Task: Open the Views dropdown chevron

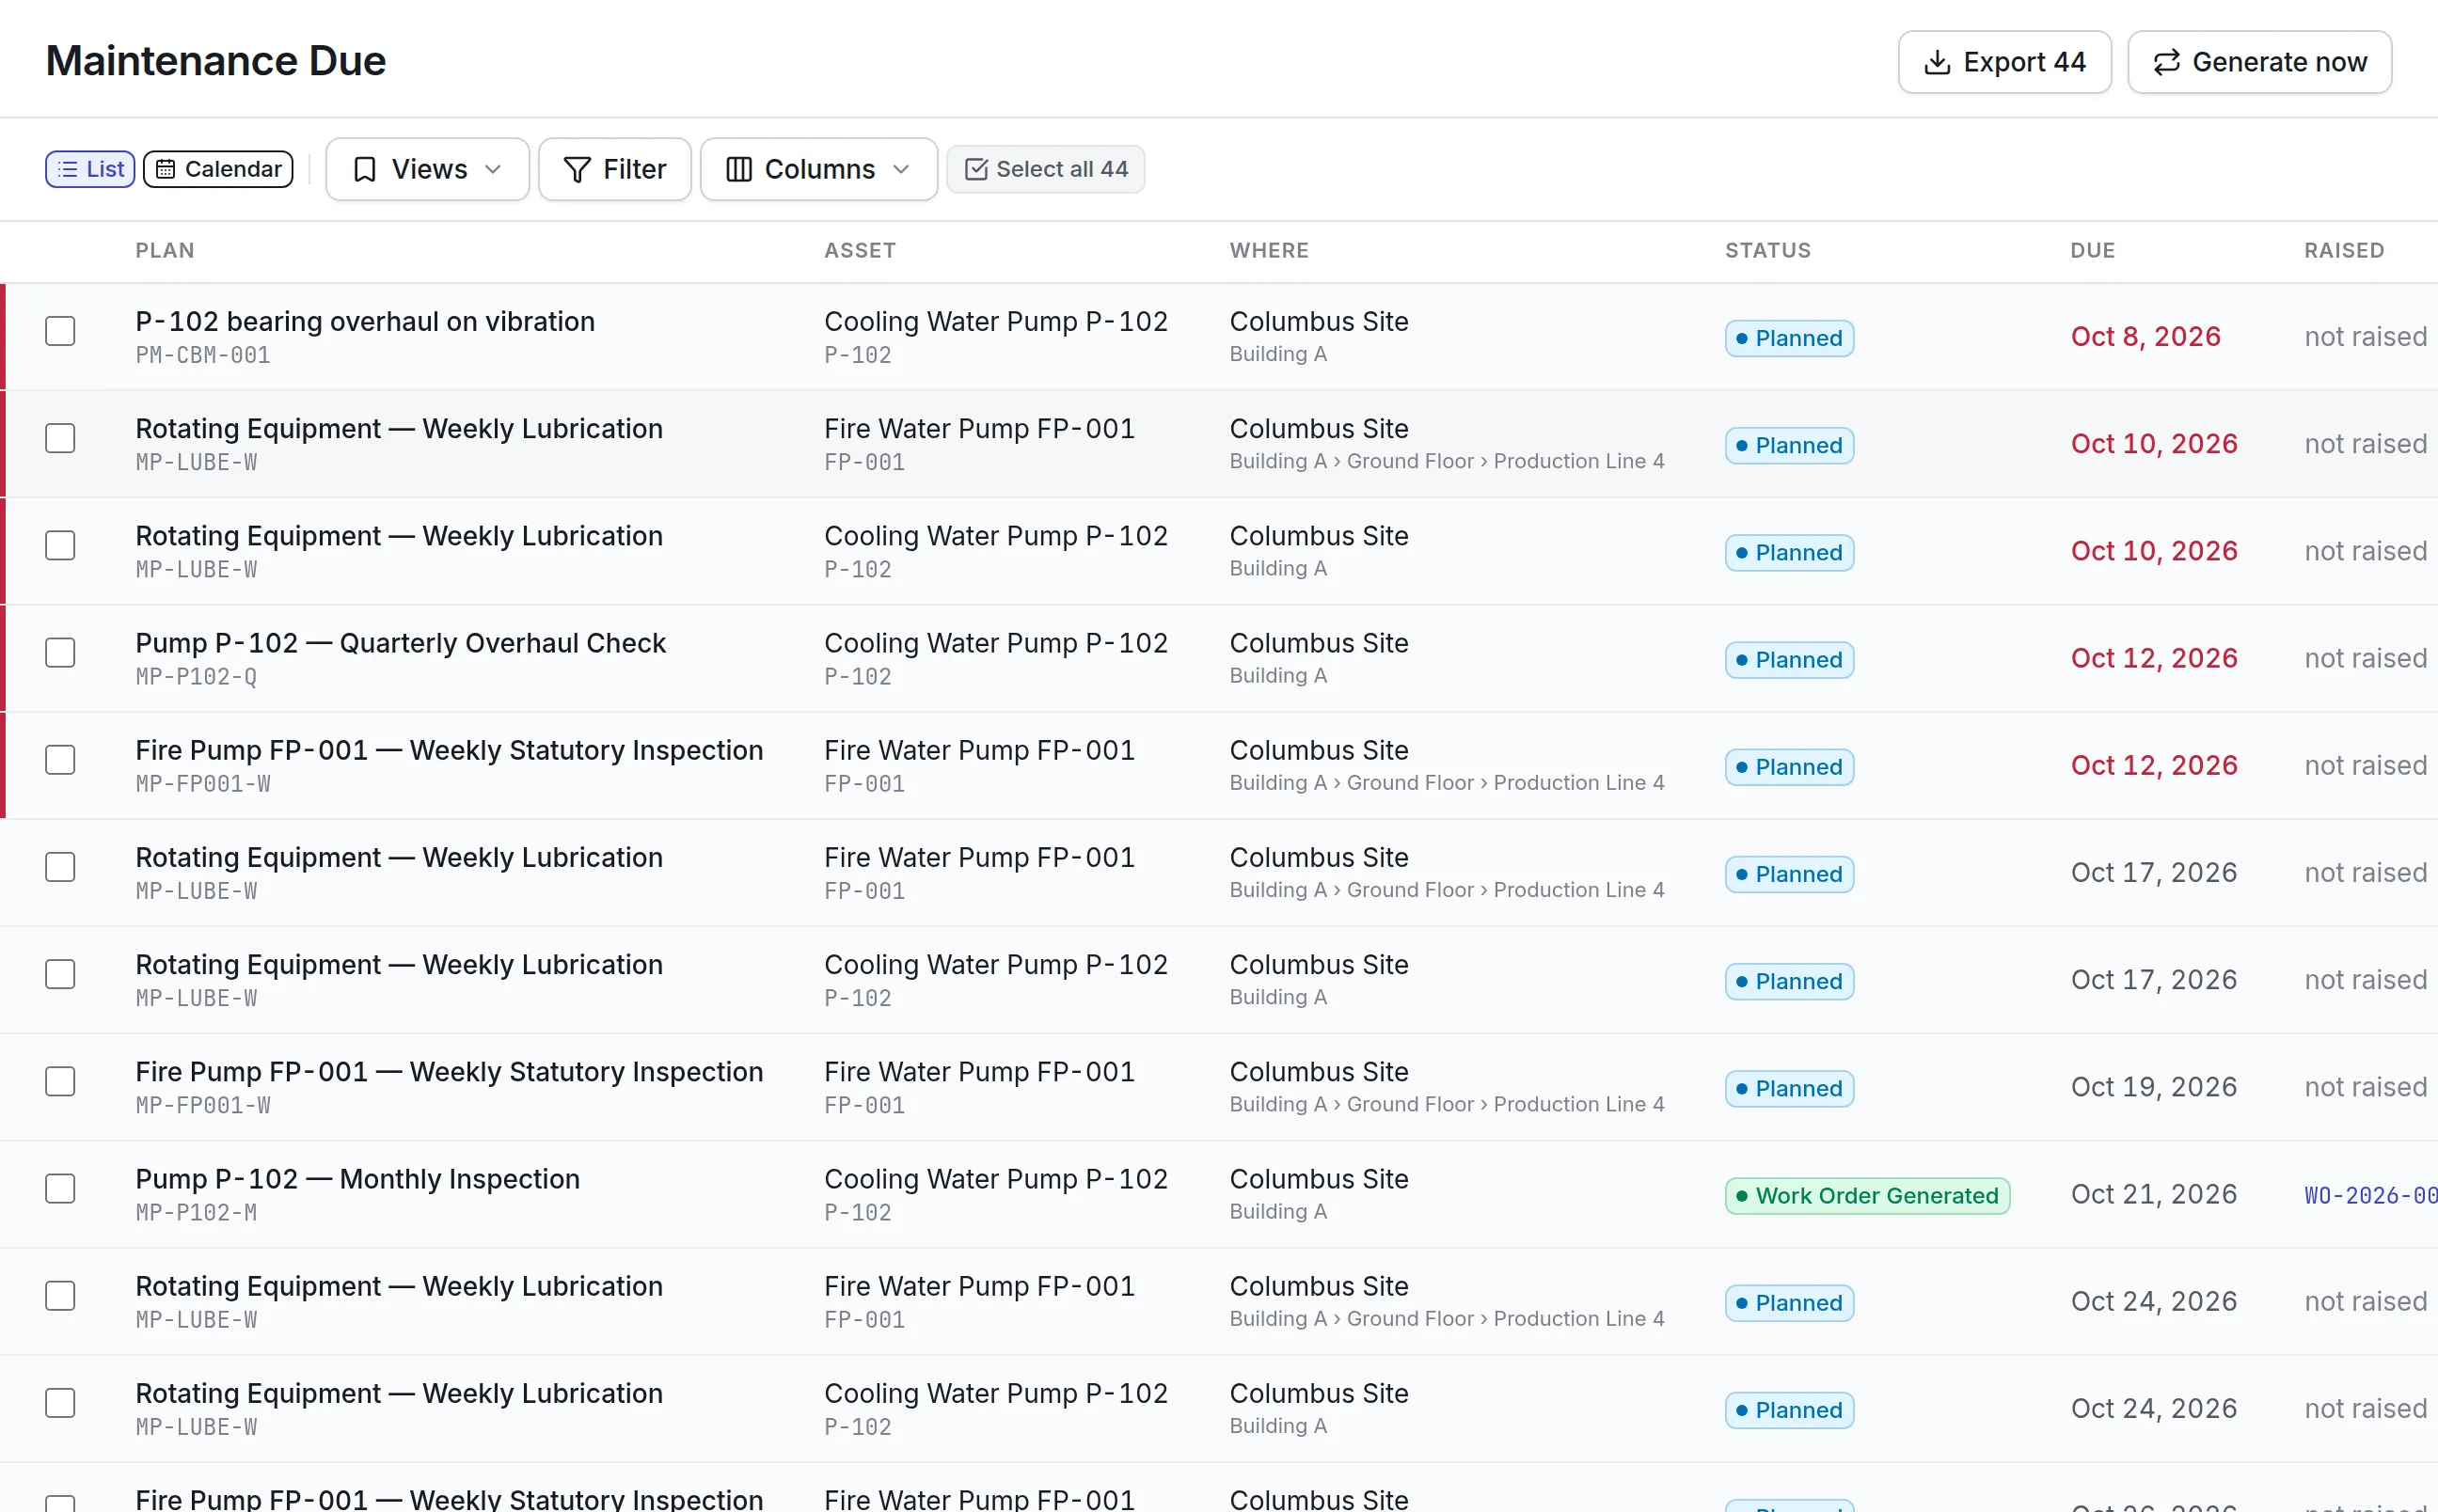Action: point(493,170)
